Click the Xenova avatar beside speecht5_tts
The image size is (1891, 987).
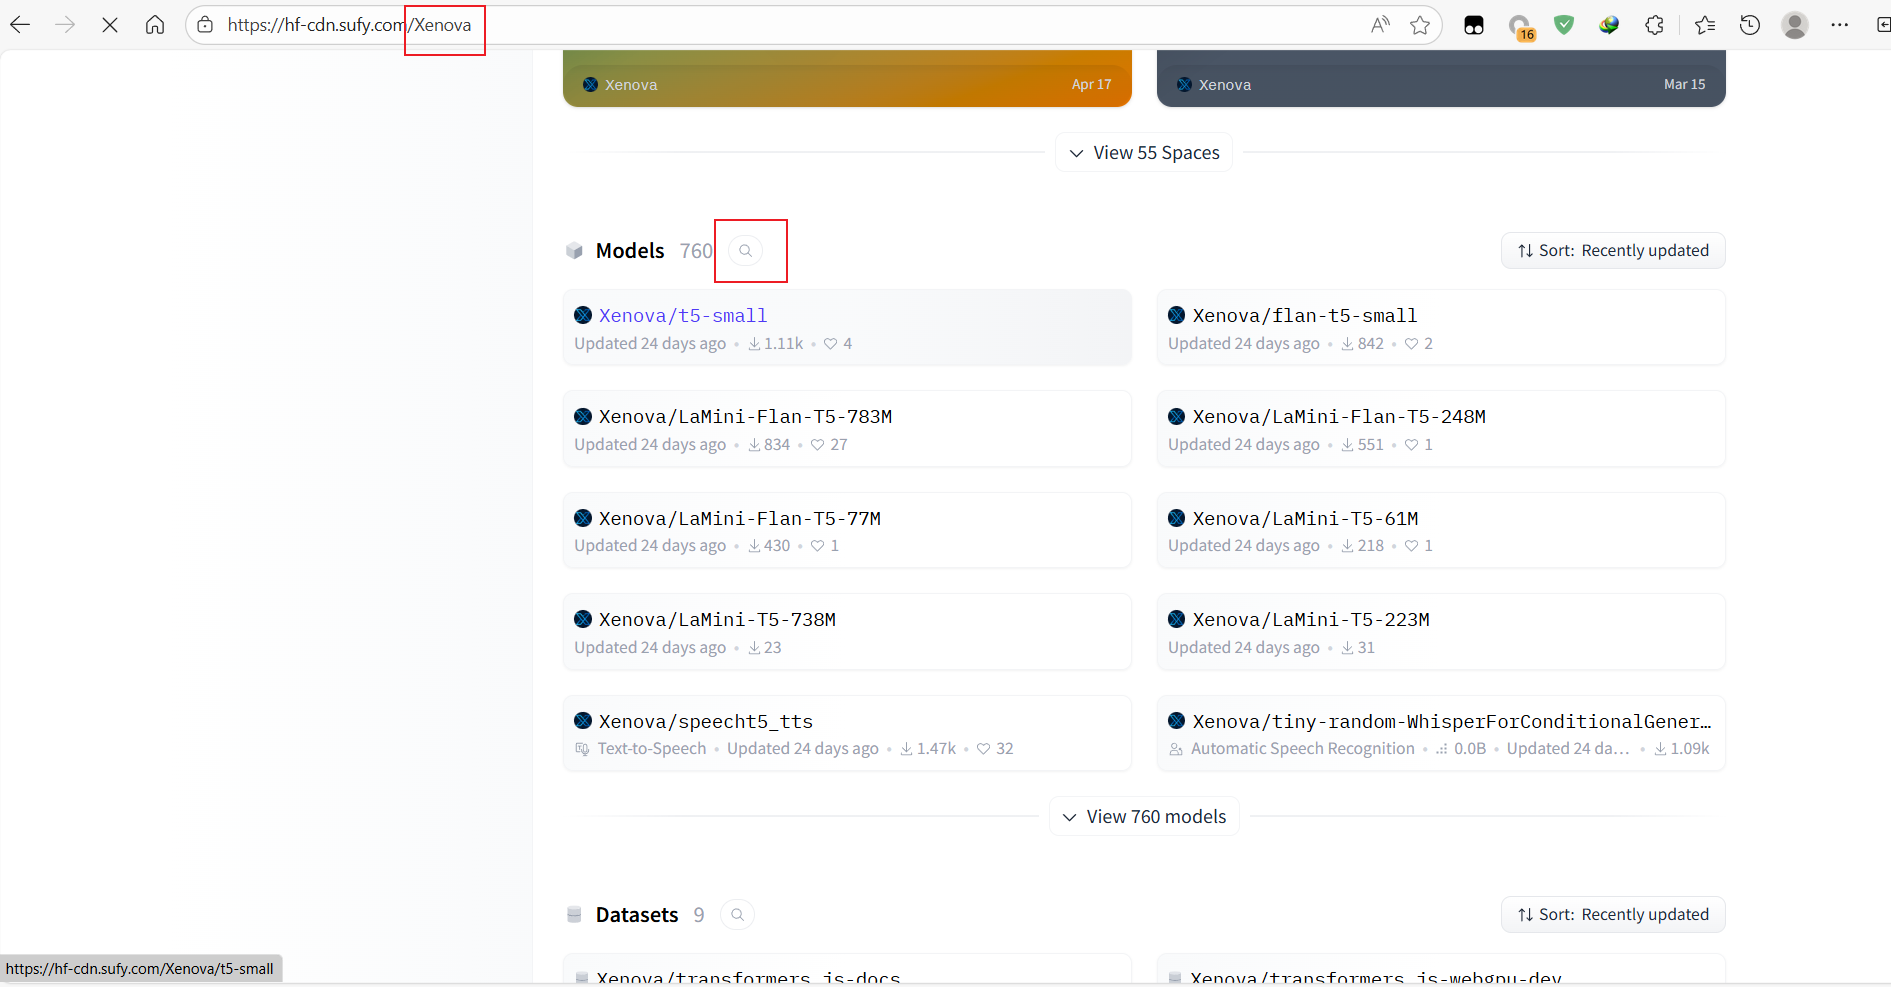pos(583,721)
